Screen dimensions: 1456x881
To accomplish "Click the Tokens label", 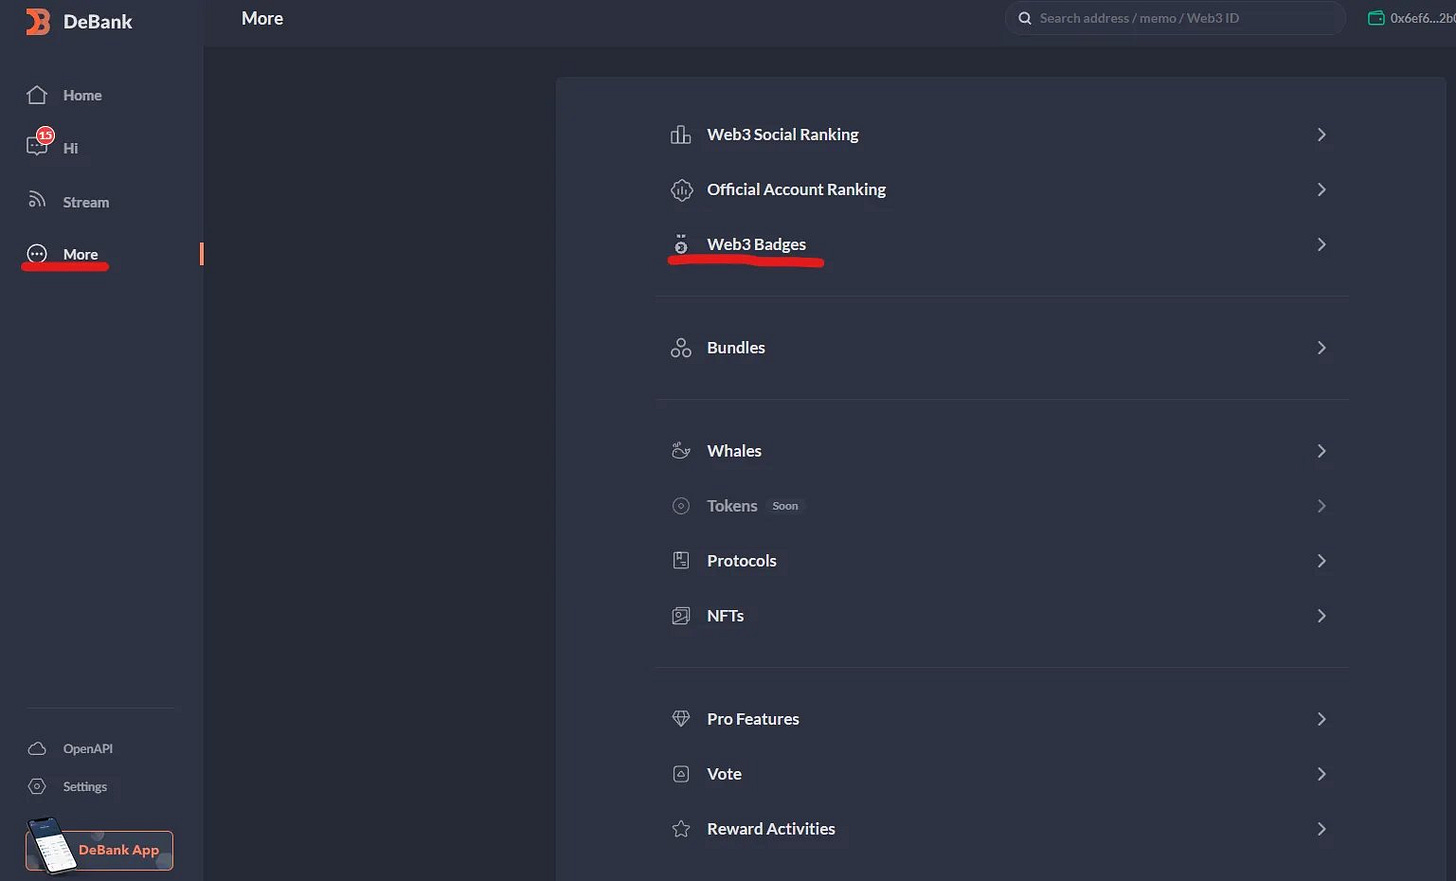I will pos(732,506).
